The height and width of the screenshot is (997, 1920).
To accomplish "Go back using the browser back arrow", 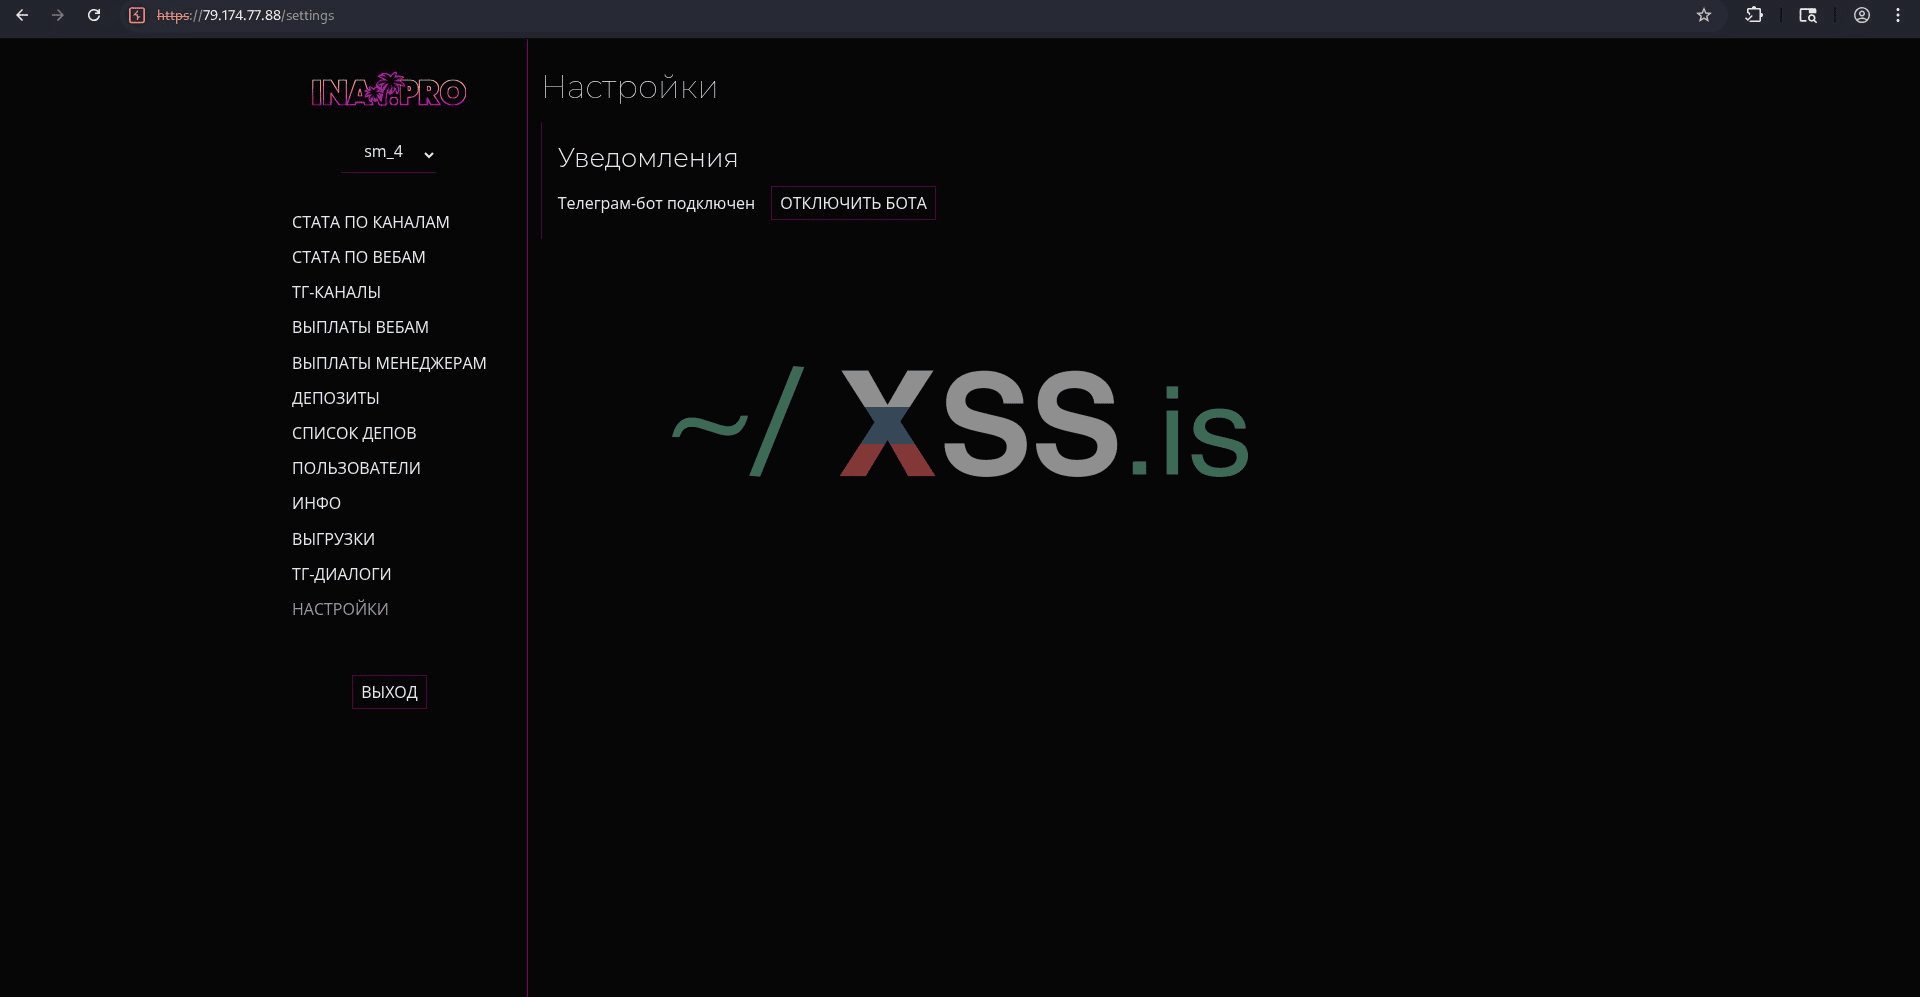I will [22, 15].
